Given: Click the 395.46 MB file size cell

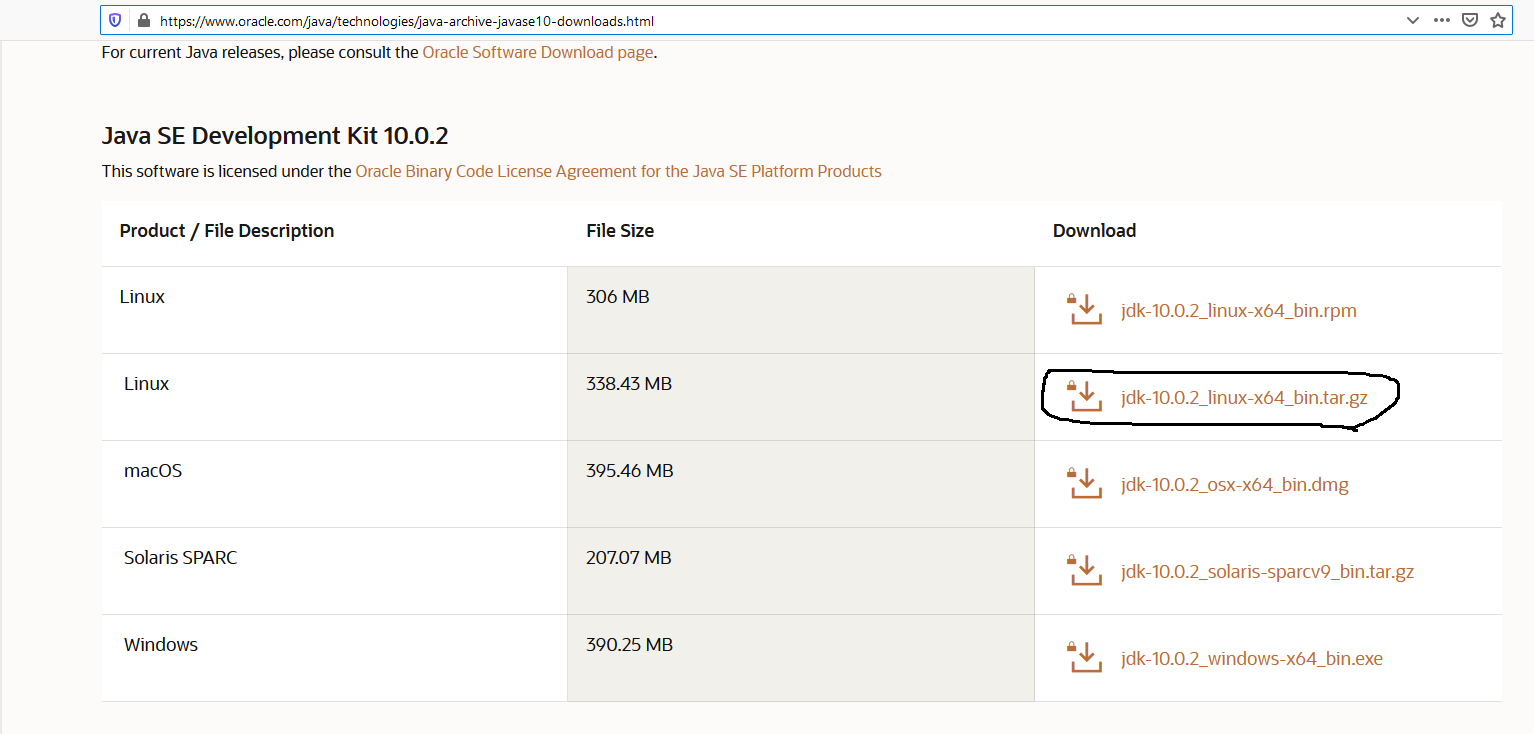Looking at the screenshot, I should click(800, 484).
